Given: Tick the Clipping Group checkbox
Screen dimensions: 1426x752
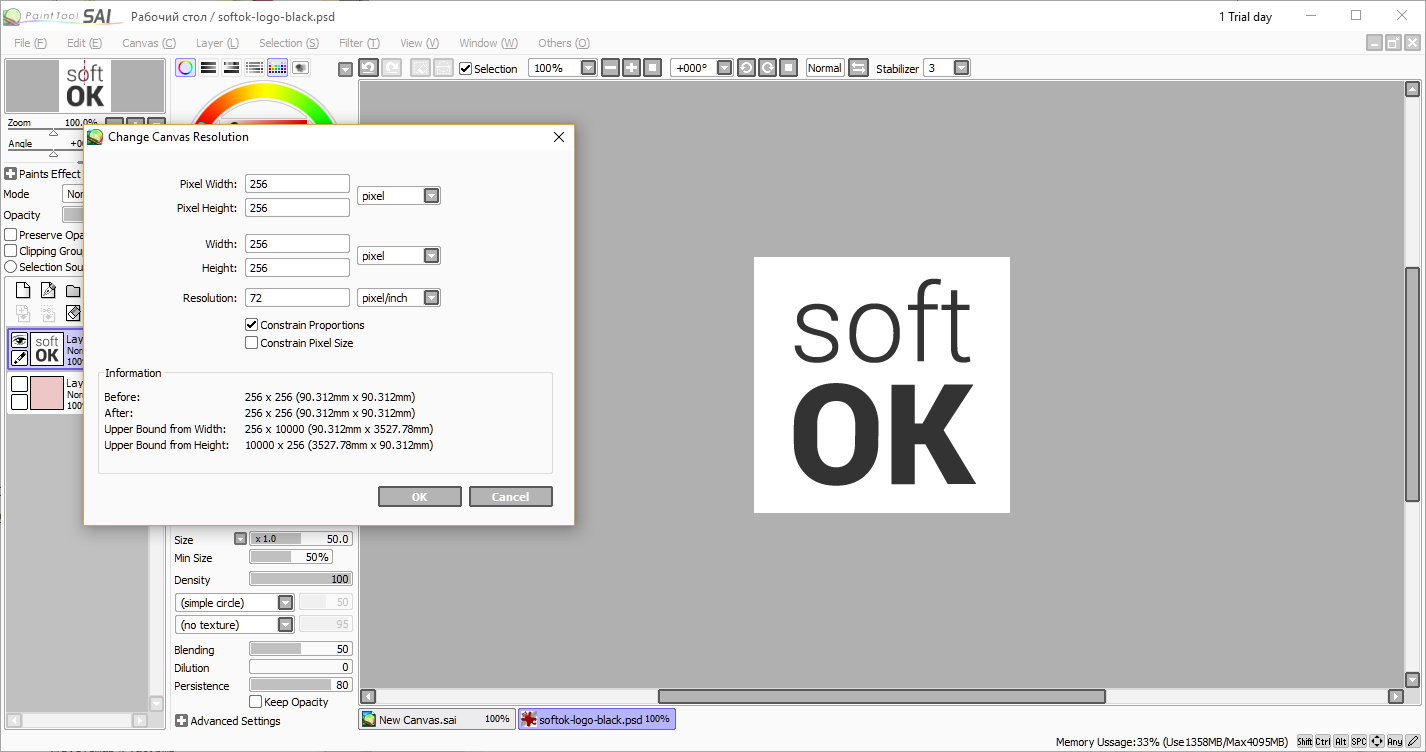Looking at the screenshot, I should click(11, 251).
